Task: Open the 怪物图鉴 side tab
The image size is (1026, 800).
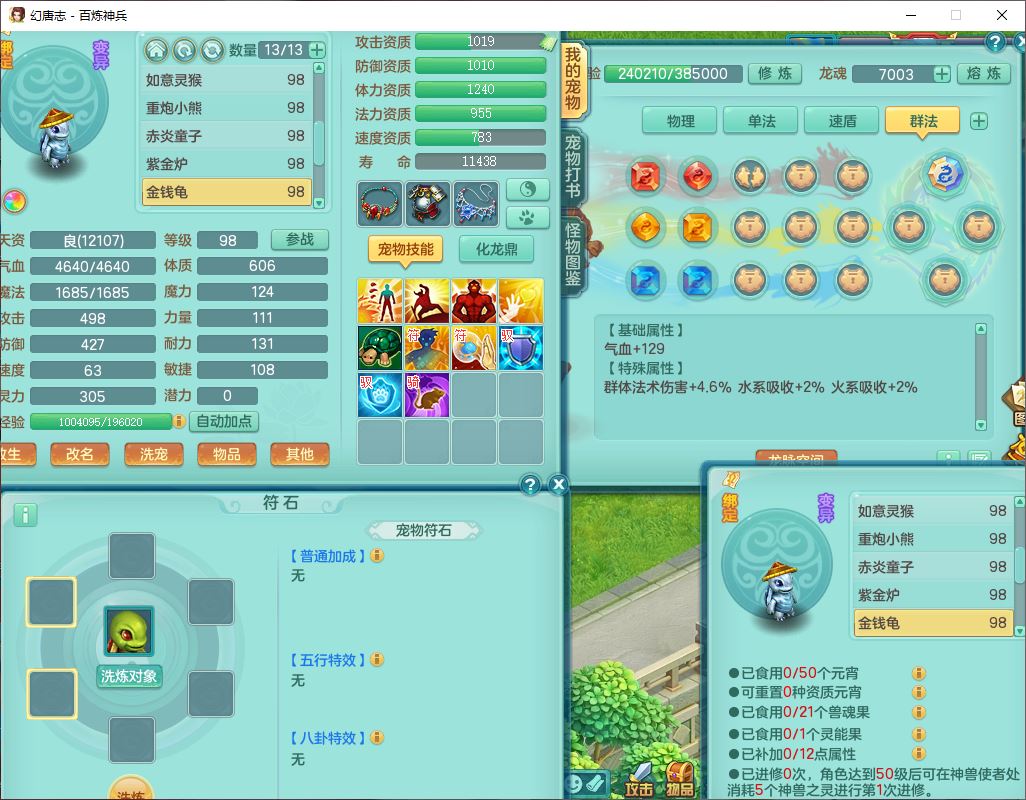Action: (573, 255)
